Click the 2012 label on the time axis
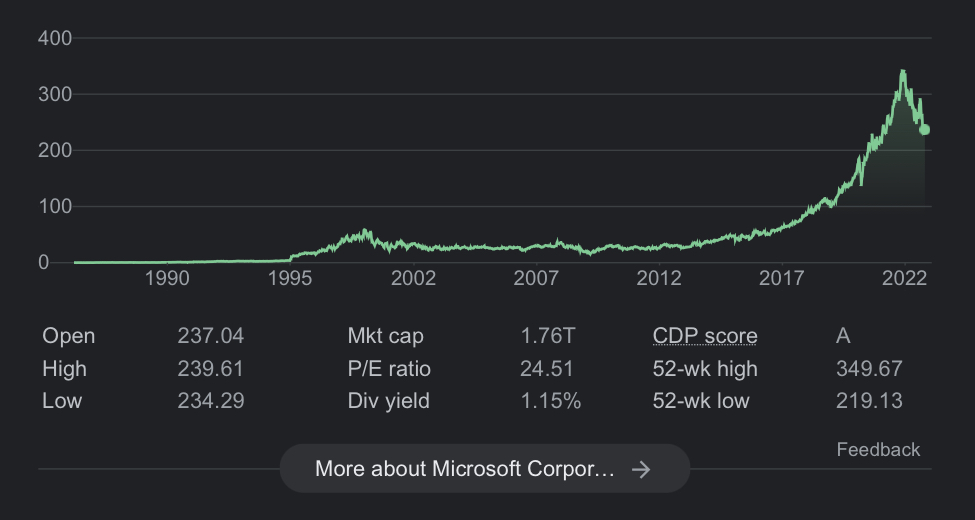Image resolution: width=975 pixels, height=520 pixels. click(659, 278)
